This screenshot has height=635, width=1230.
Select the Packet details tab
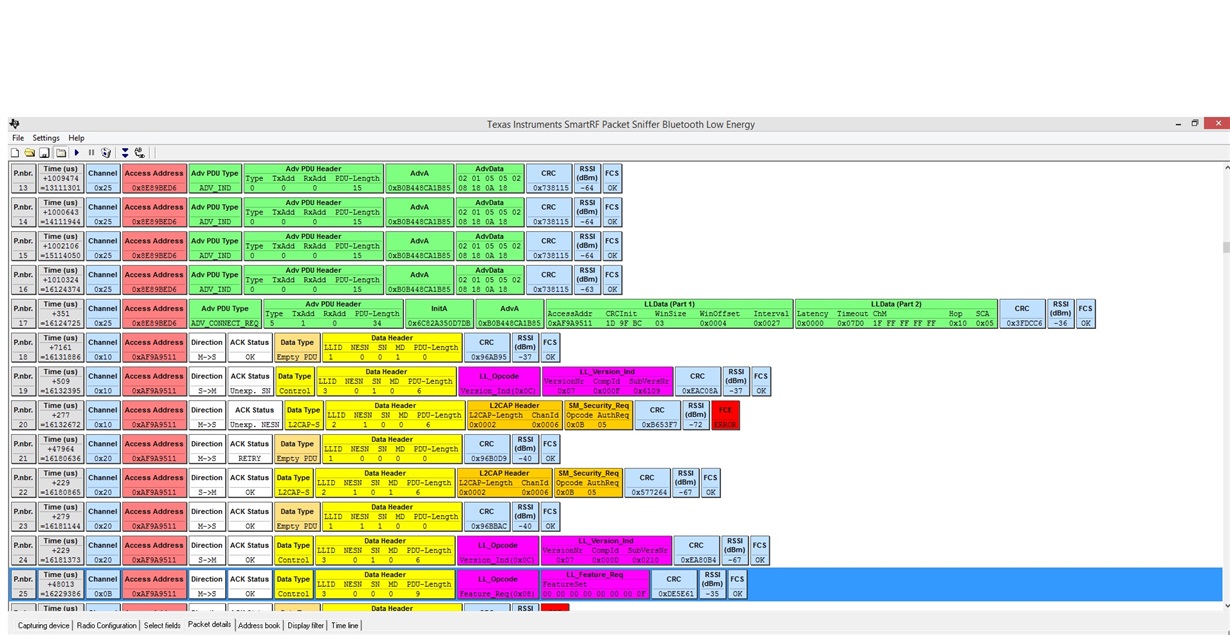coord(210,625)
